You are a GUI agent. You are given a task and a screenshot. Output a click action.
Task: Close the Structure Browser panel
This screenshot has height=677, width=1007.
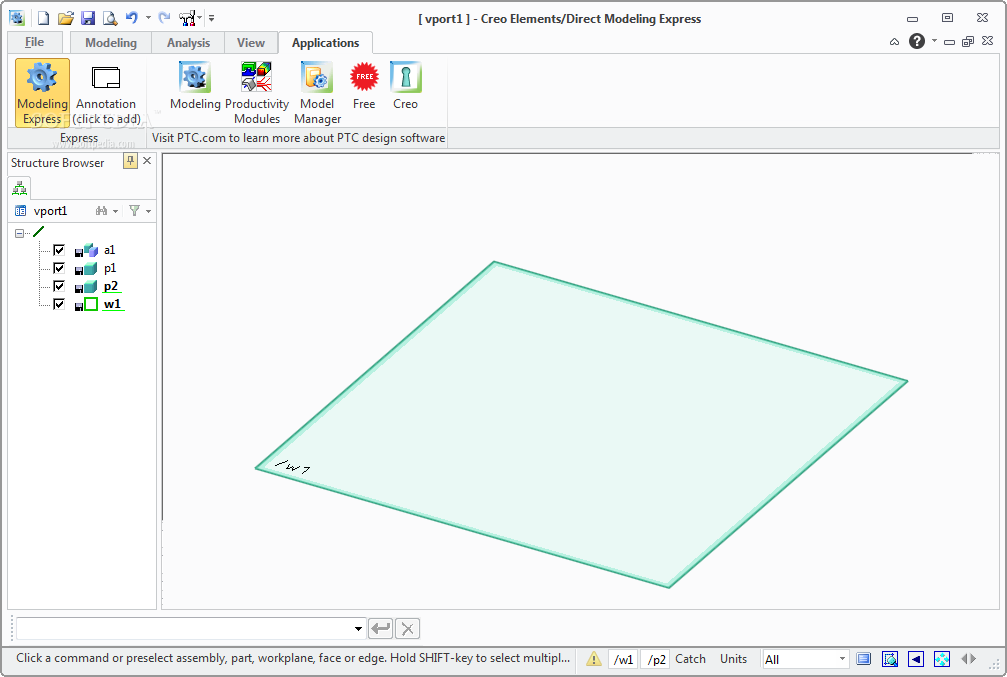pos(147,161)
